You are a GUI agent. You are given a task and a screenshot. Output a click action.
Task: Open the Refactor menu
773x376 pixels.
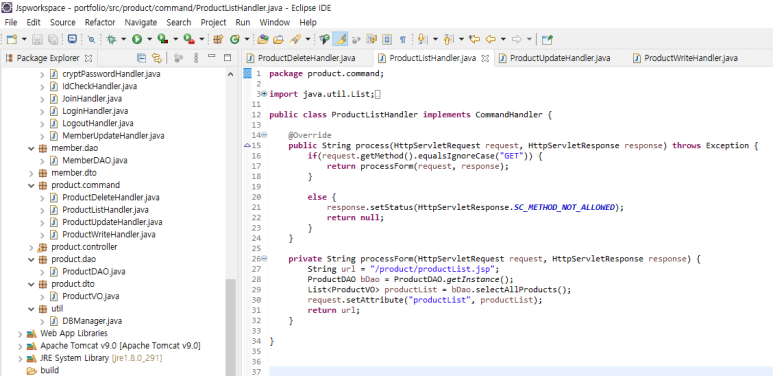(x=100, y=22)
